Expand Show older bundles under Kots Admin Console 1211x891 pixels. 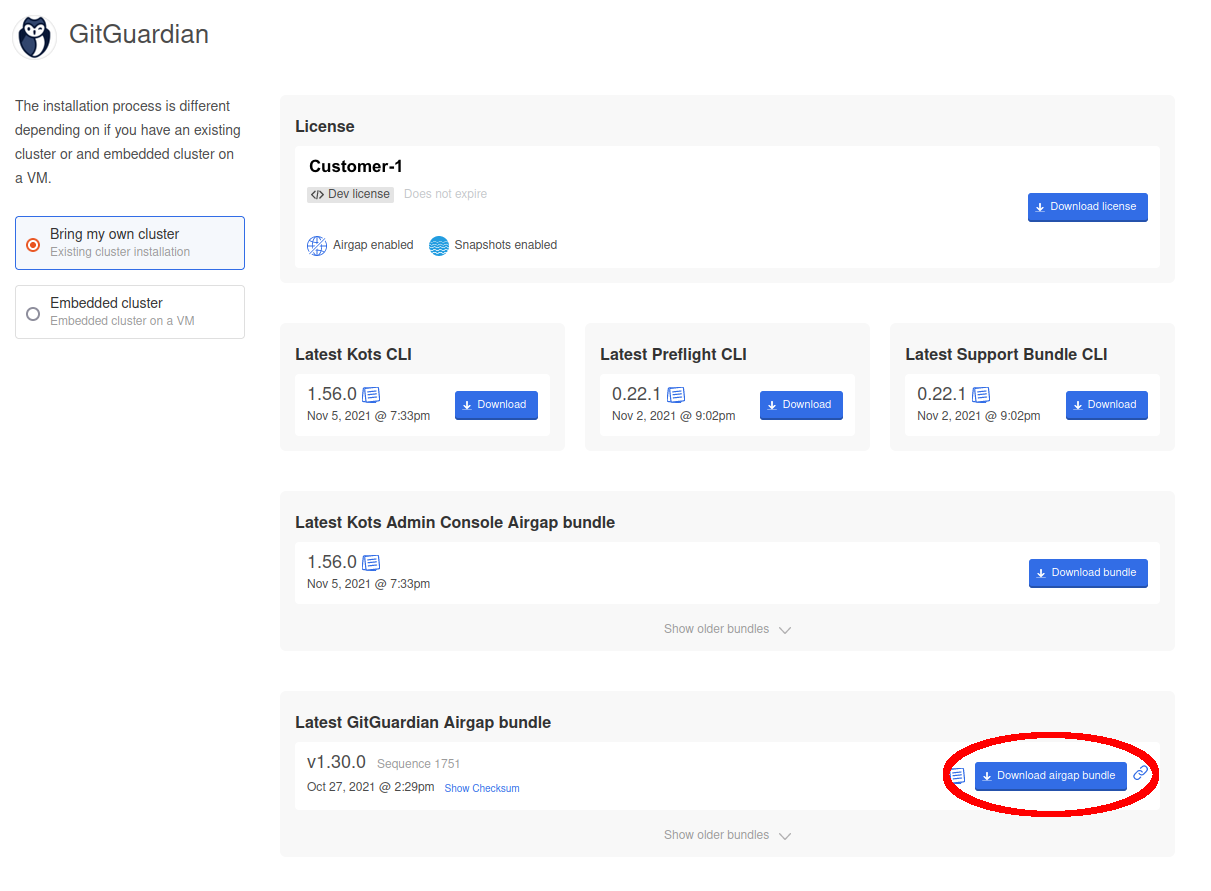pos(727,629)
